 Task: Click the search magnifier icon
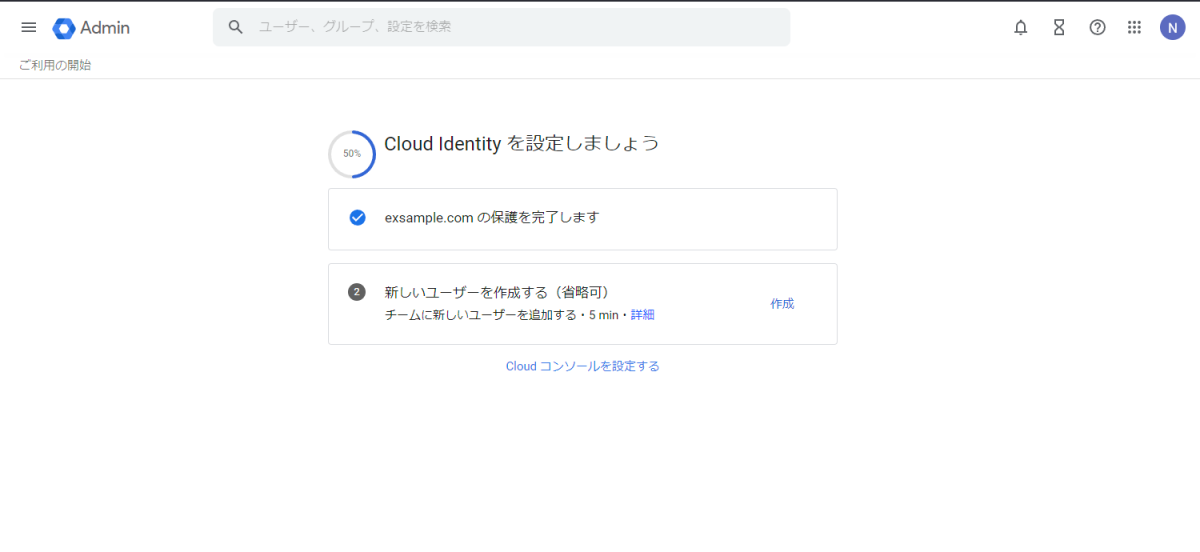tap(236, 27)
